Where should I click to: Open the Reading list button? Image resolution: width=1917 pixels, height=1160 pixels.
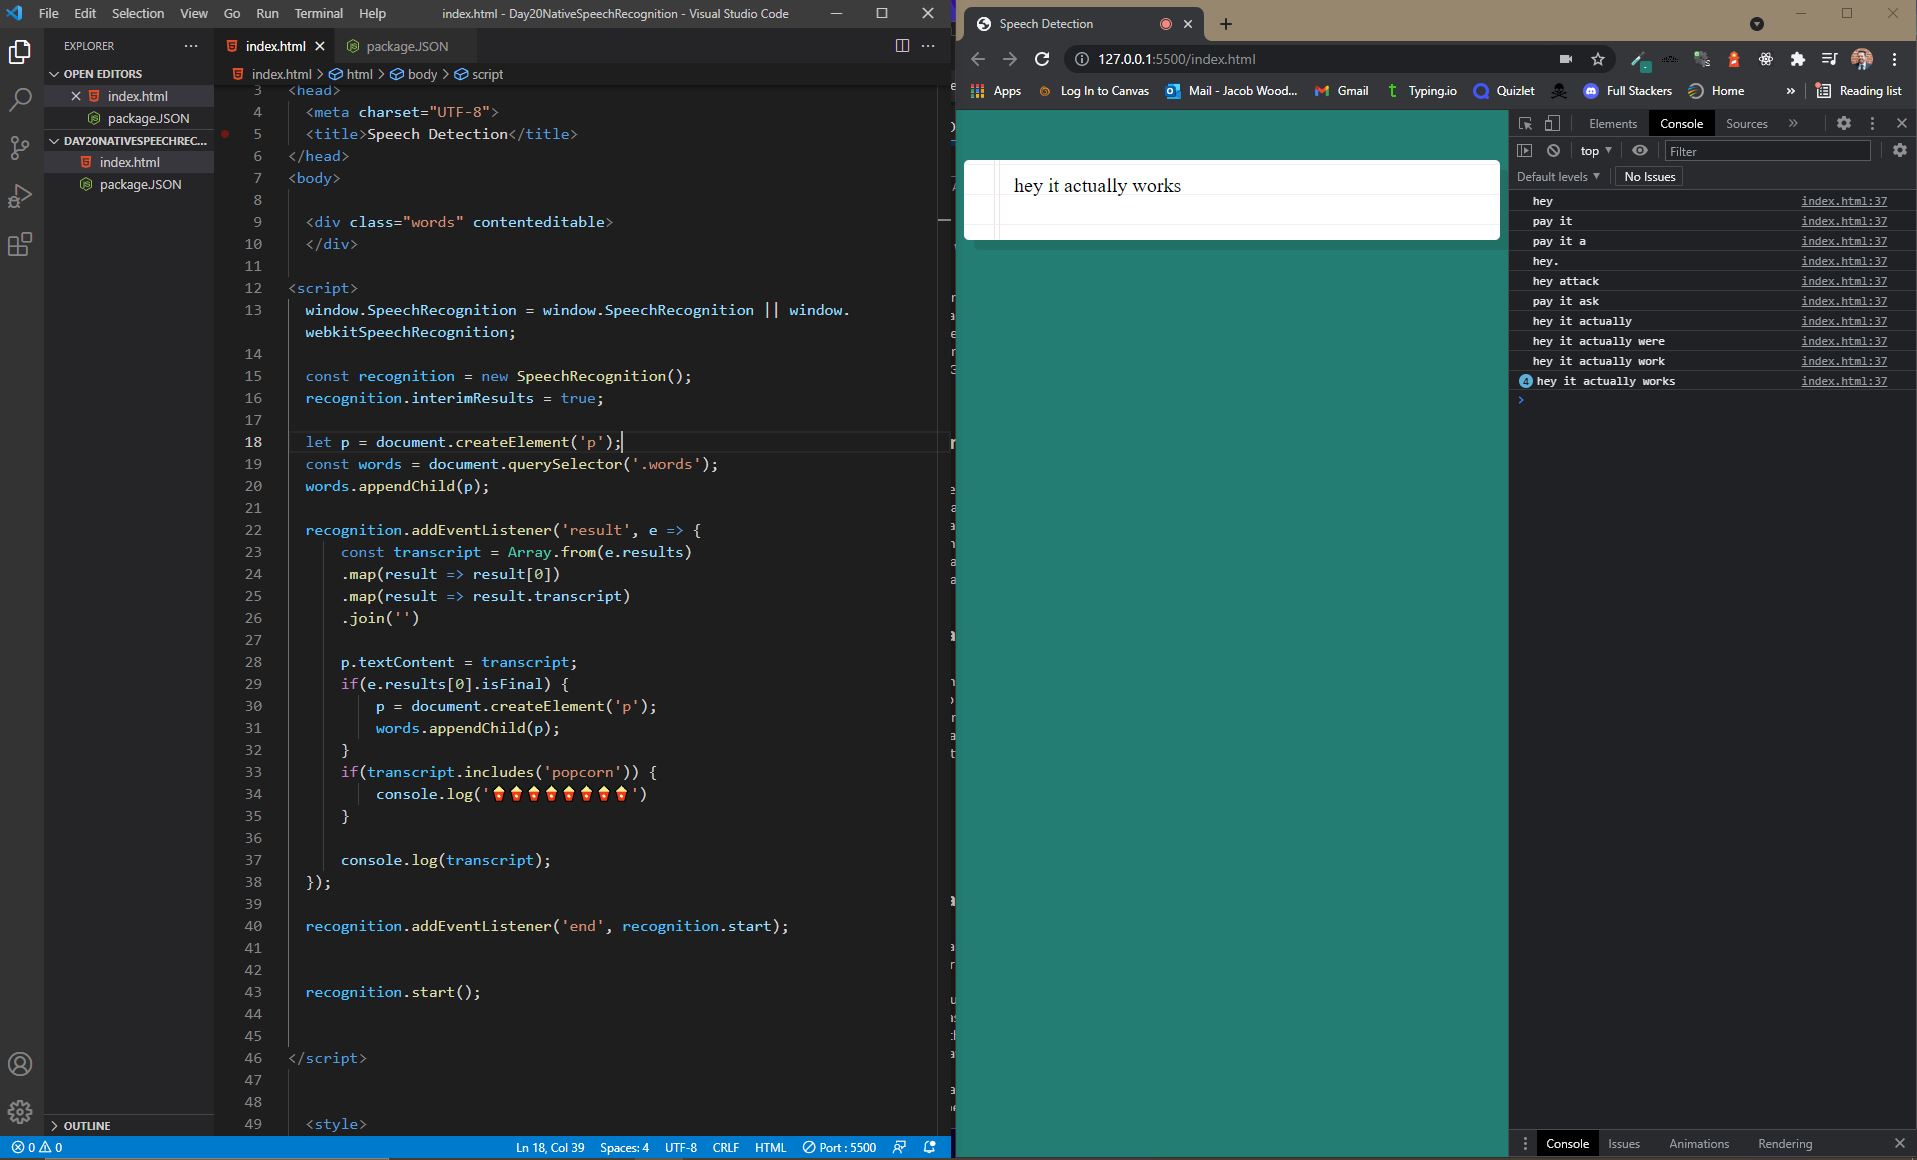point(1859,91)
